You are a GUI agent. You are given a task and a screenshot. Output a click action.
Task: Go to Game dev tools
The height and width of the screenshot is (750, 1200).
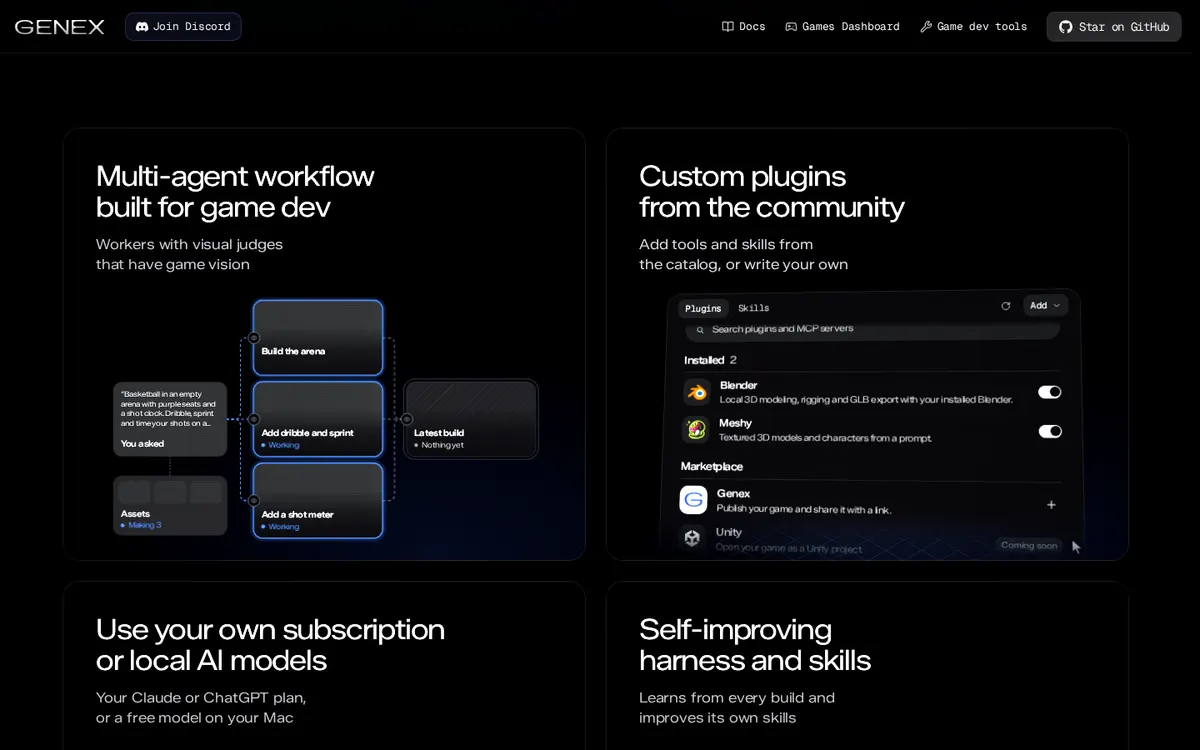click(x=973, y=27)
